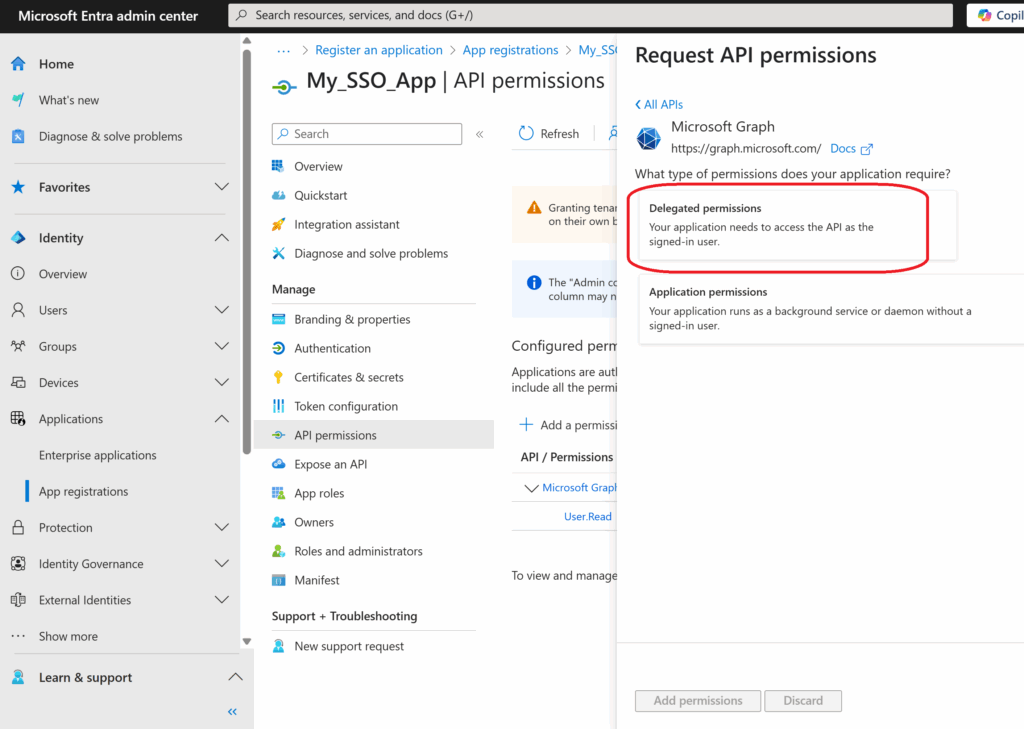The width and height of the screenshot is (1024, 729).
Task: Select App registrations in sidebar
Action: tap(83, 491)
